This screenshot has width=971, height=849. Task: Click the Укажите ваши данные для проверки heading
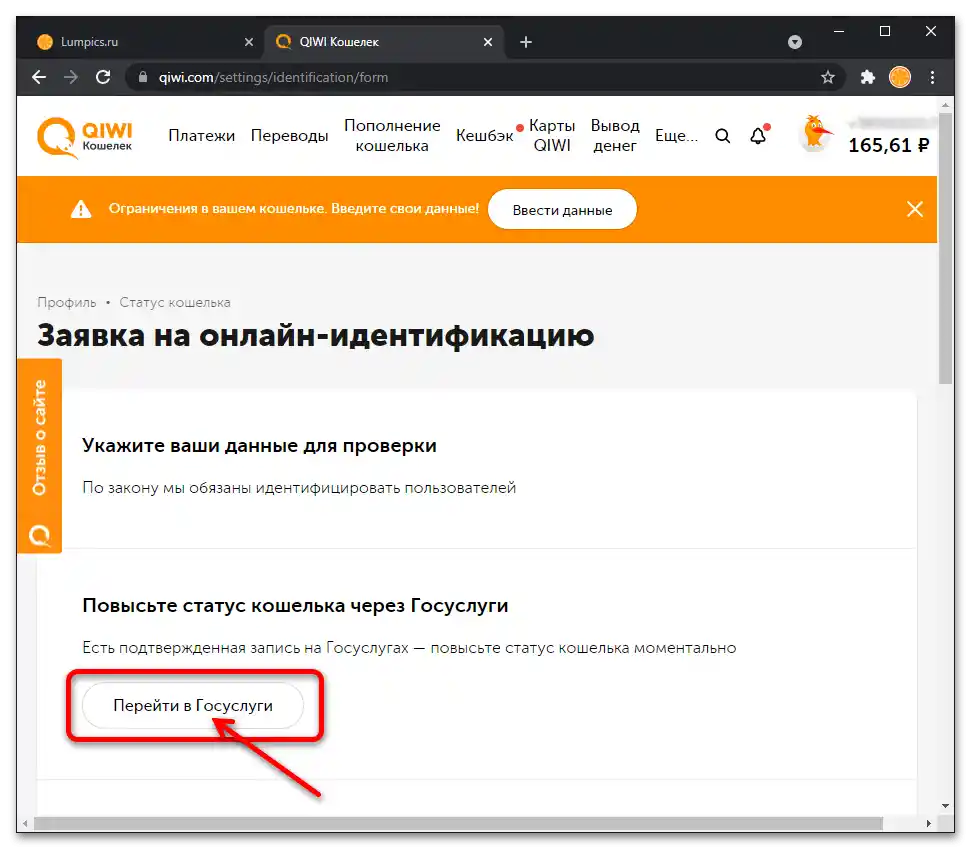pos(259,446)
